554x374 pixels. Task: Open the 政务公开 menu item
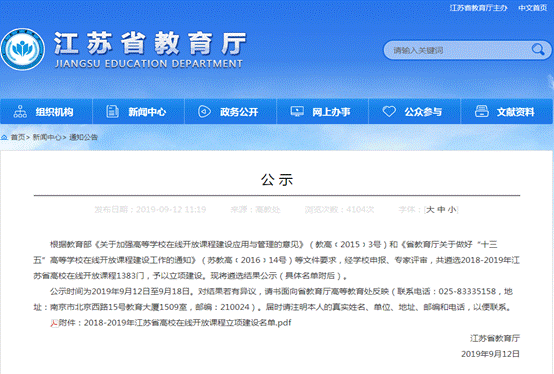[231, 112]
